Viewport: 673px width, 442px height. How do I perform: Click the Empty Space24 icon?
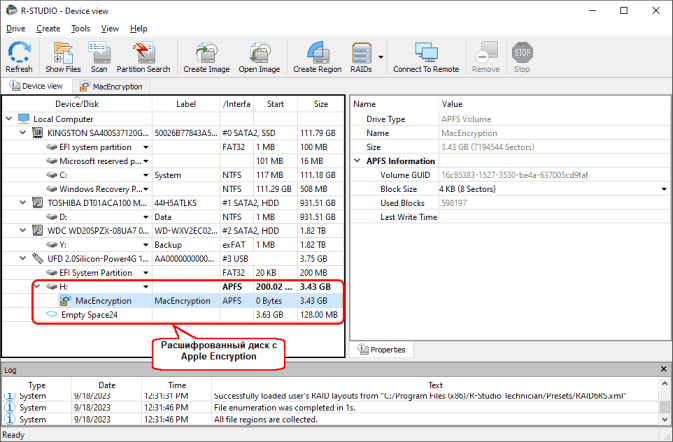click(52, 315)
